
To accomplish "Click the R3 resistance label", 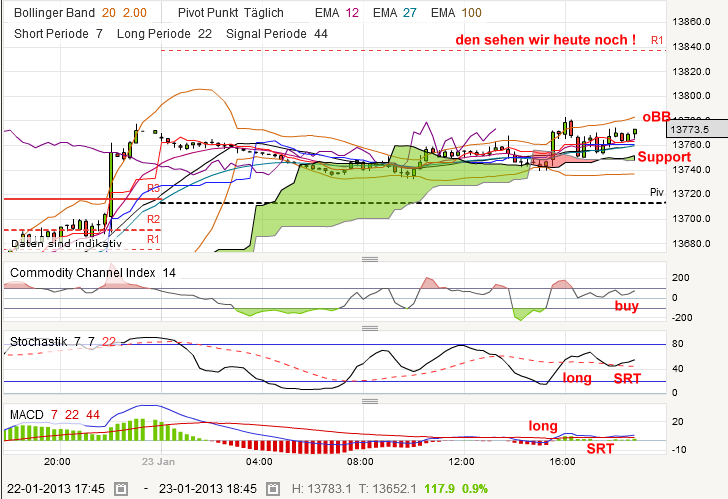I will click(153, 188).
